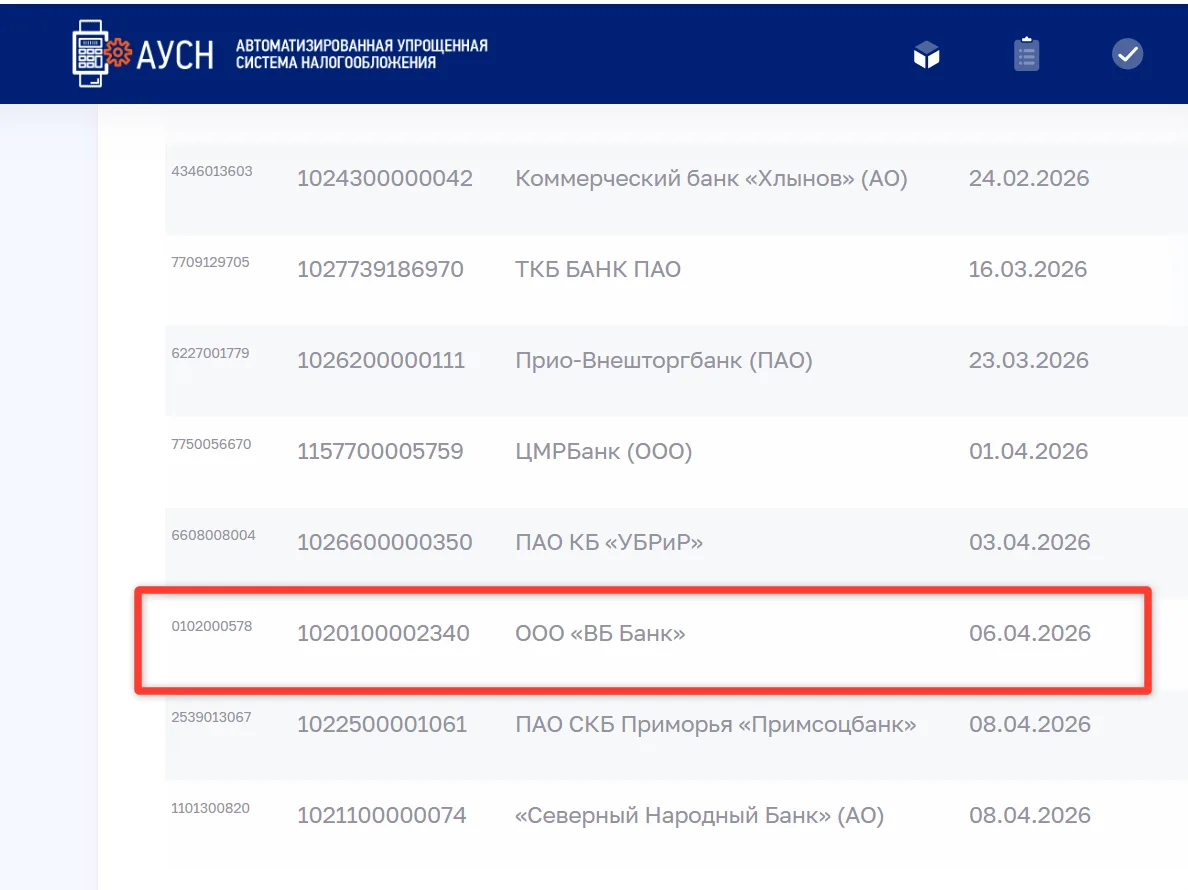The image size is (1188, 890).
Task: Select OGRN 1024300000042
Action: click(x=384, y=178)
